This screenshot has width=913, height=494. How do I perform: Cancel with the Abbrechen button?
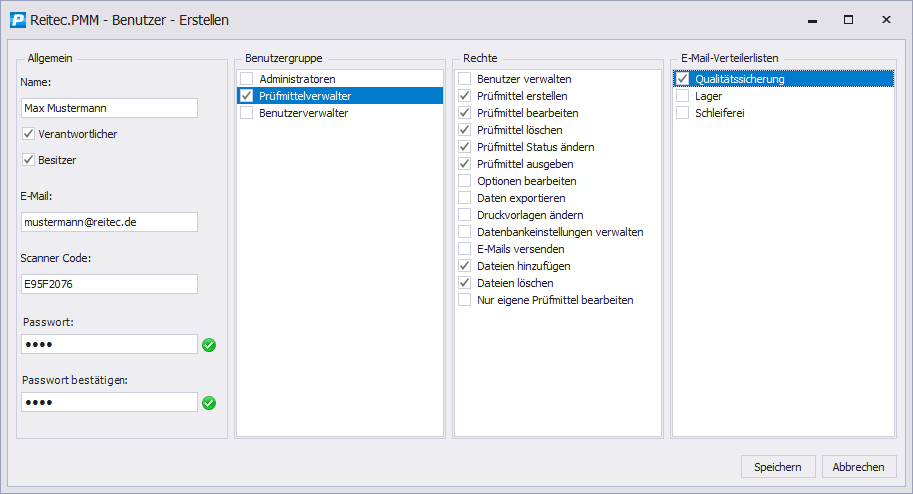click(x=859, y=467)
